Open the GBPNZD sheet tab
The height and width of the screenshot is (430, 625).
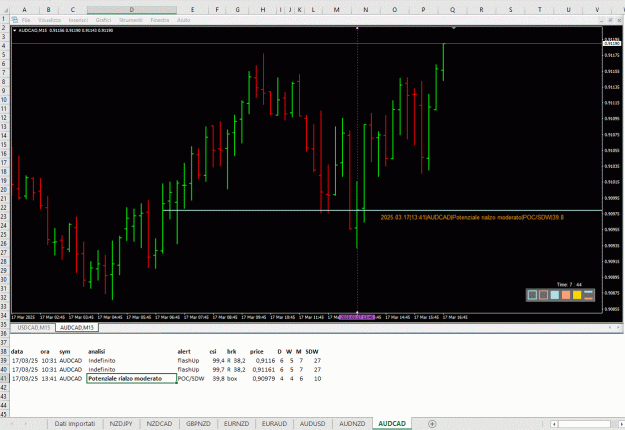[x=198, y=424]
